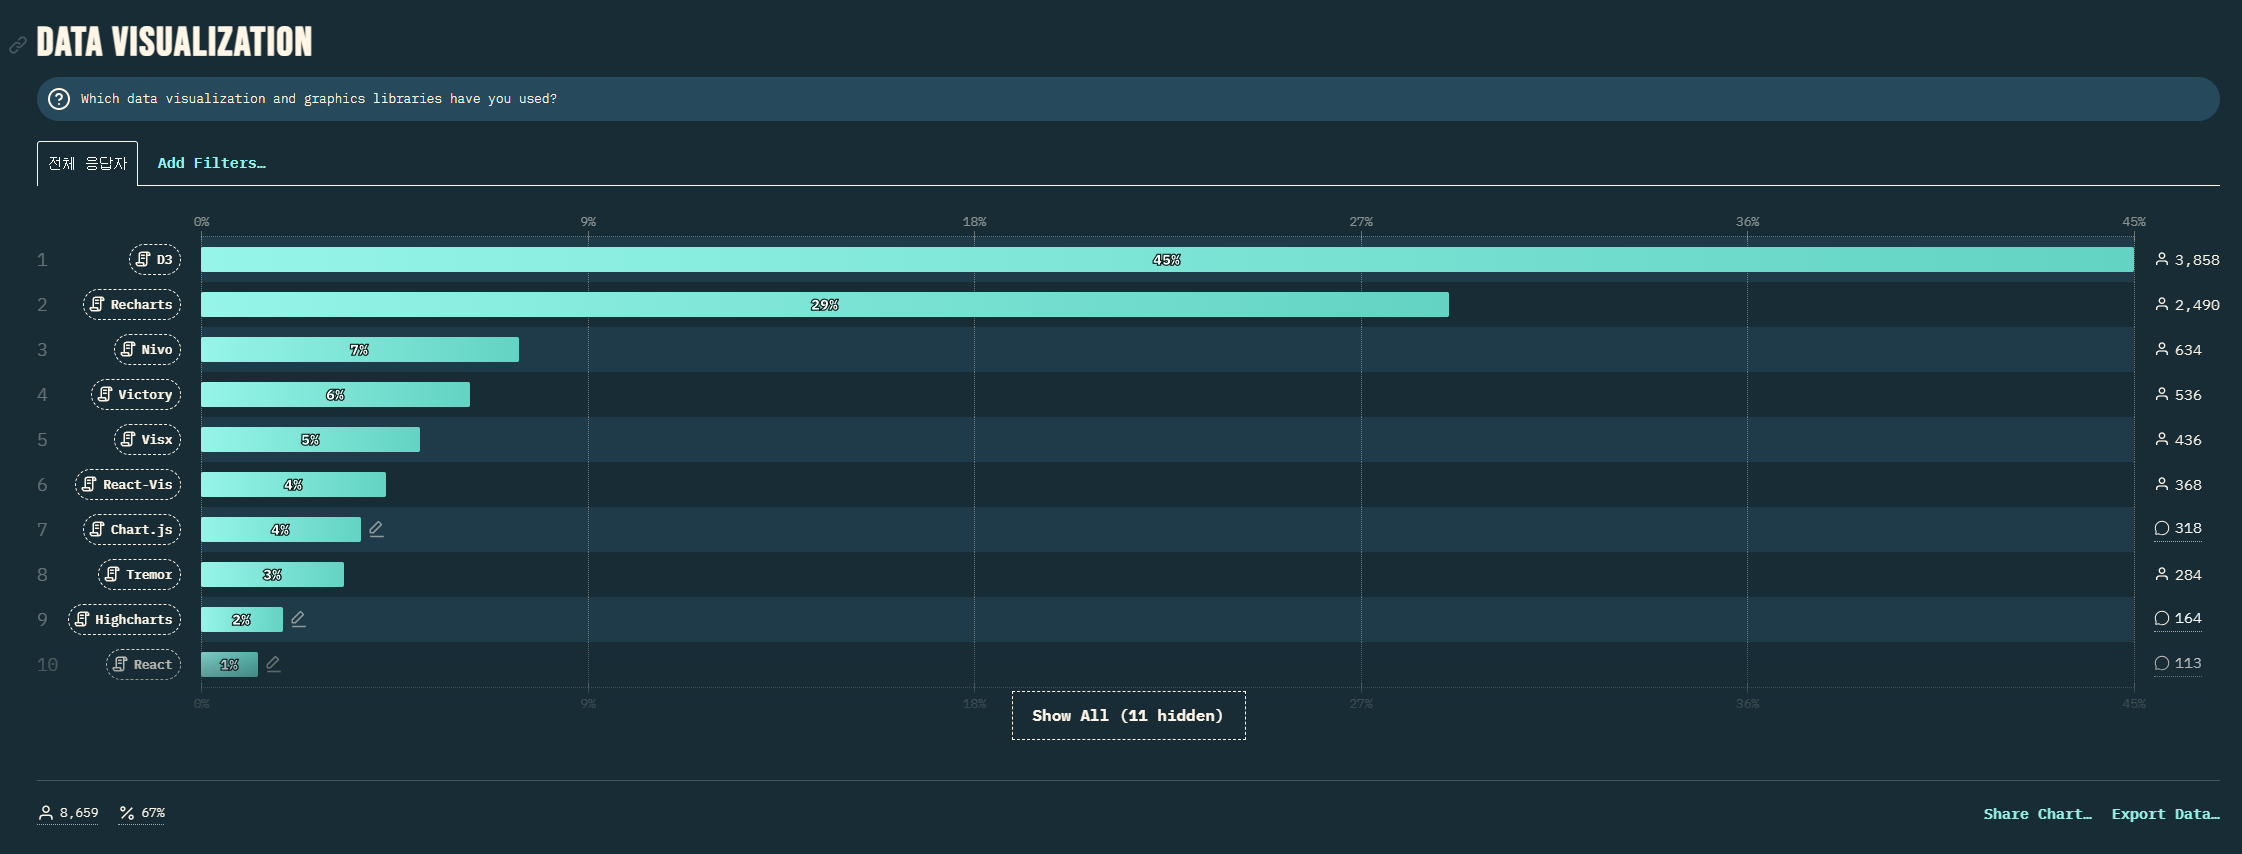Click the D3 45% bar
The height and width of the screenshot is (854, 2242).
(1167, 259)
